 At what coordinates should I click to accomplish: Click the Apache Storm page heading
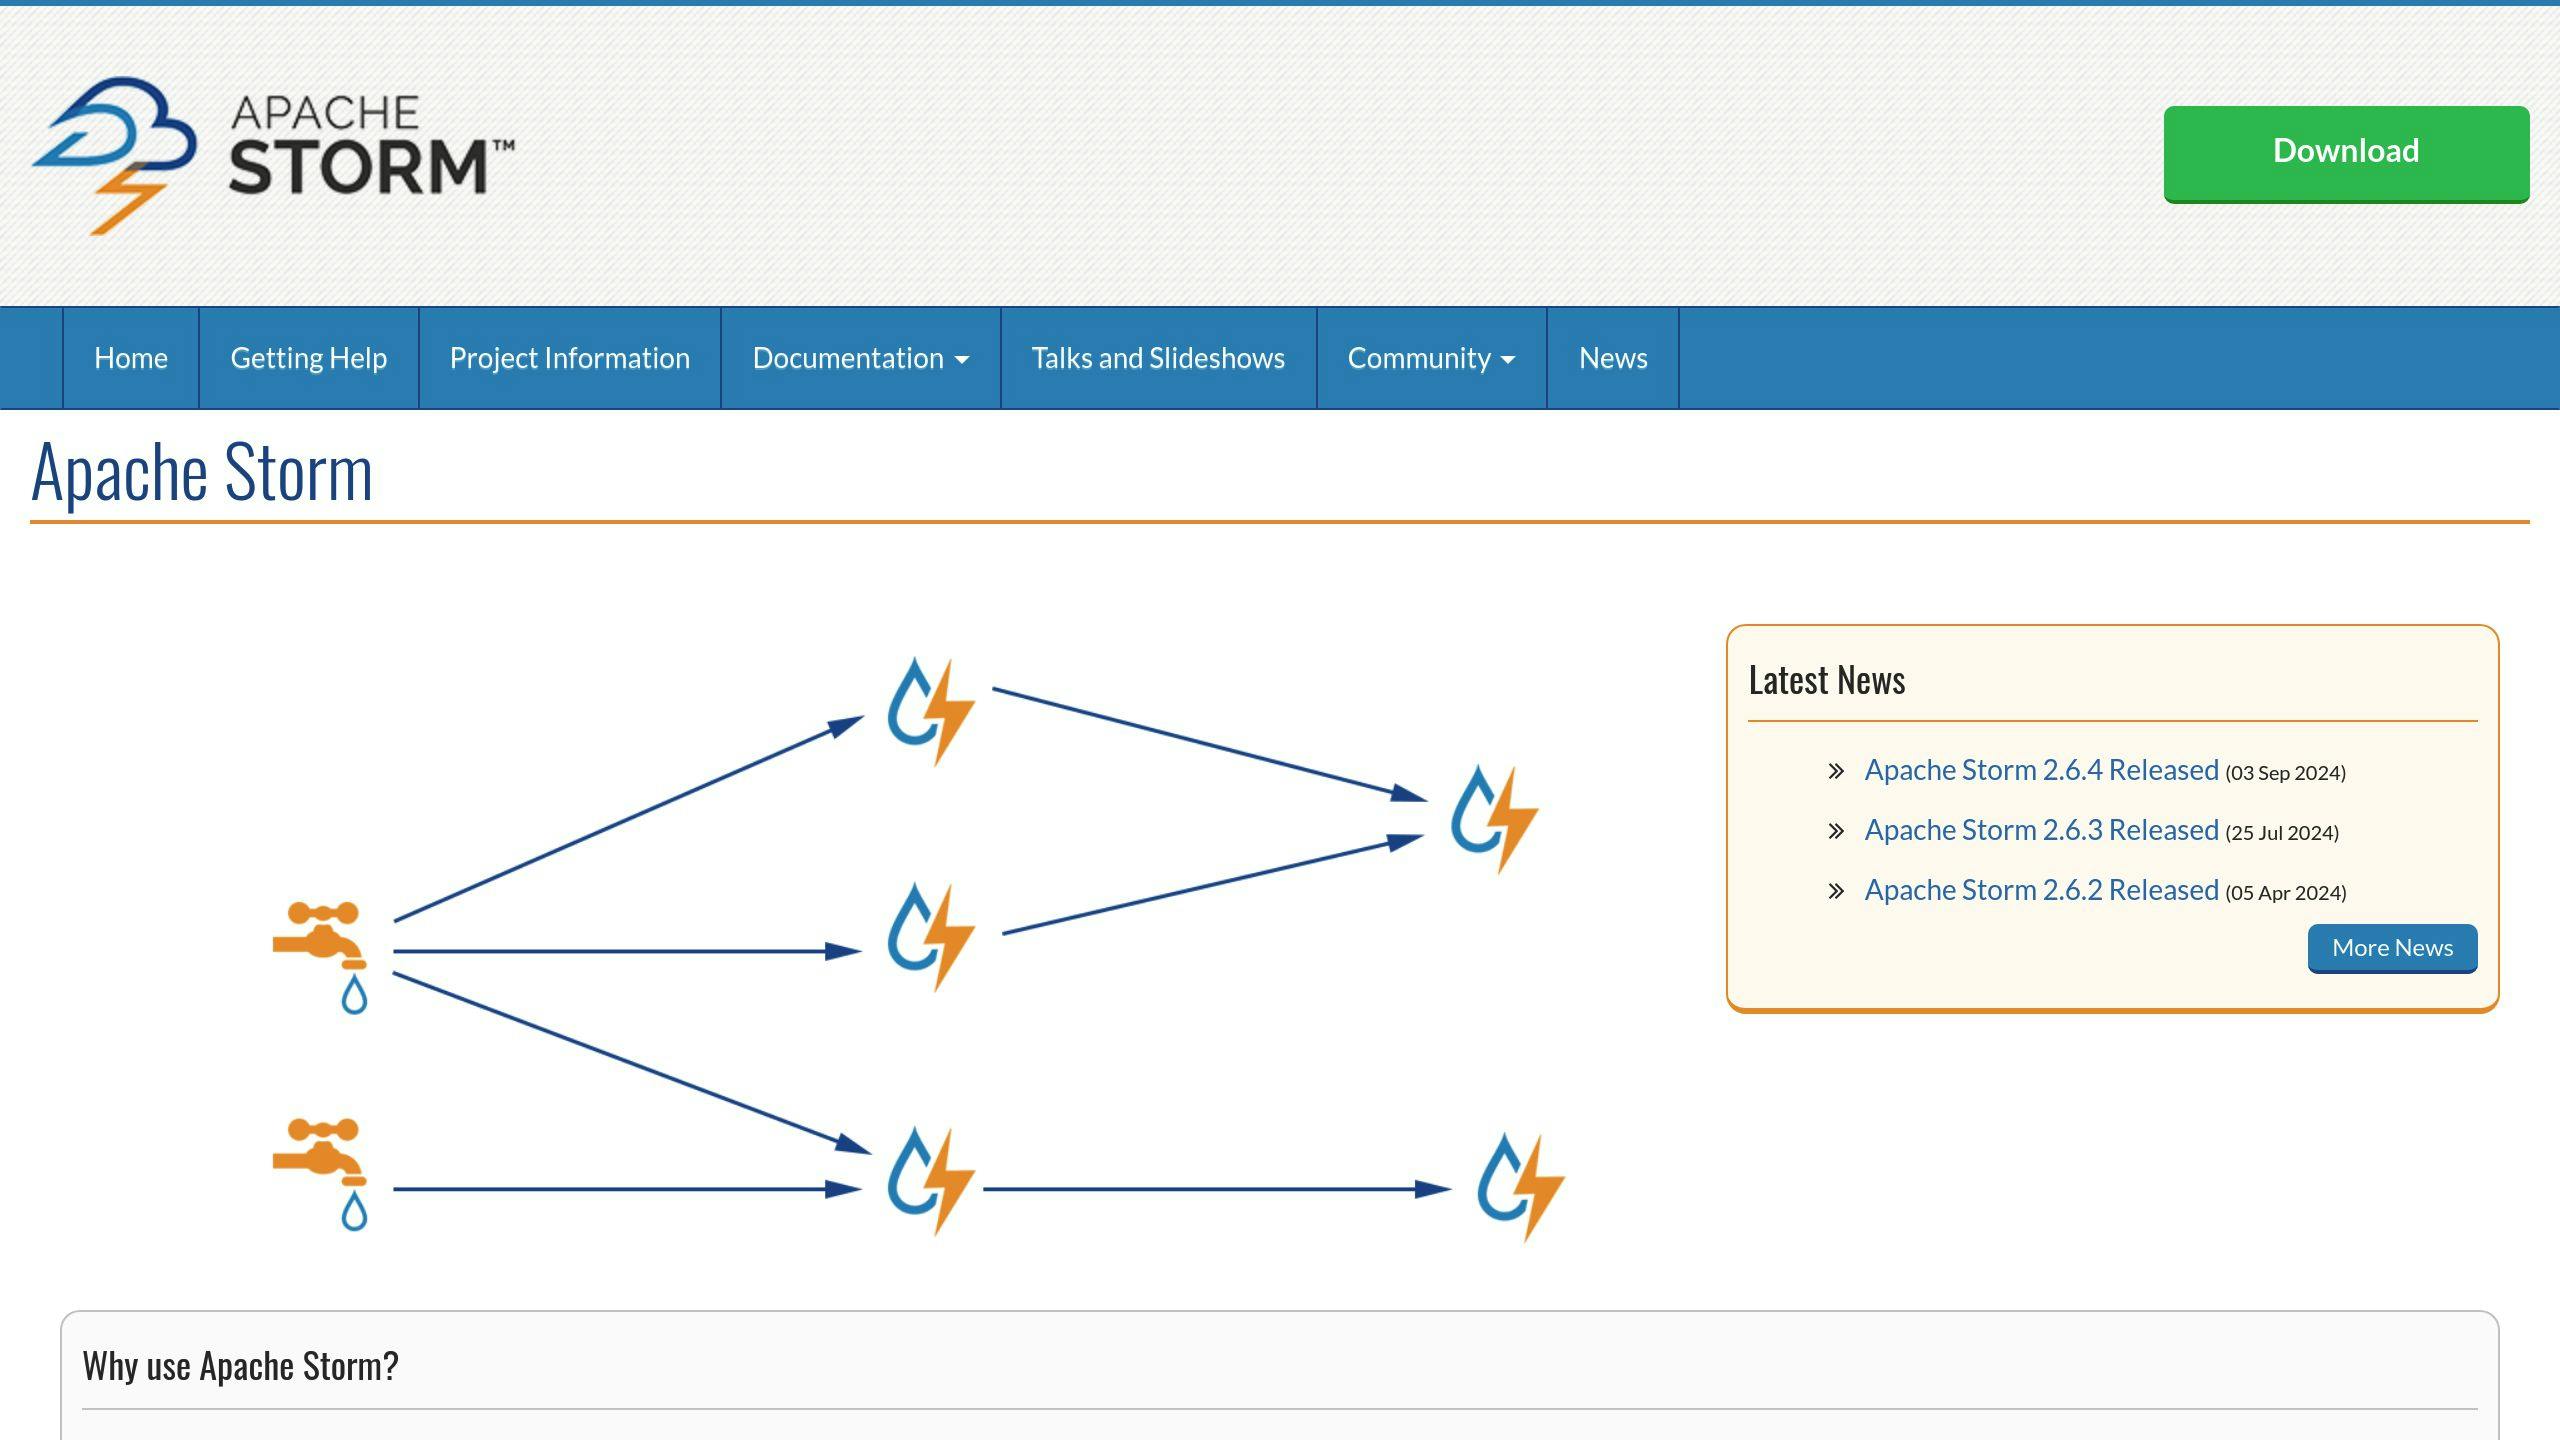coord(202,472)
